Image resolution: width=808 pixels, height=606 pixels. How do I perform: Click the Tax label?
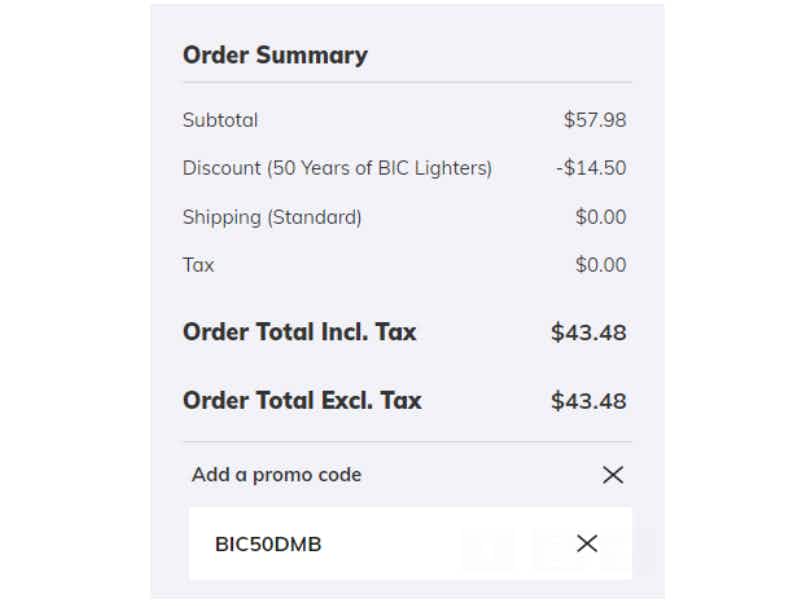(x=198, y=265)
